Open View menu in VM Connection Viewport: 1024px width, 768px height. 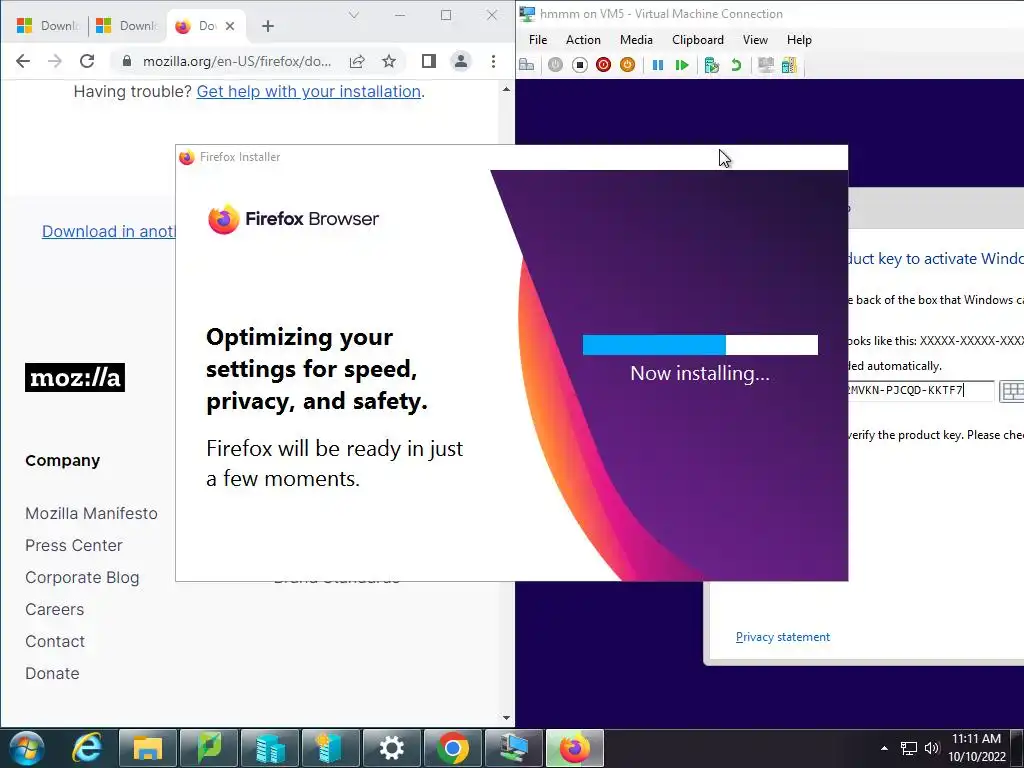tap(755, 40)
